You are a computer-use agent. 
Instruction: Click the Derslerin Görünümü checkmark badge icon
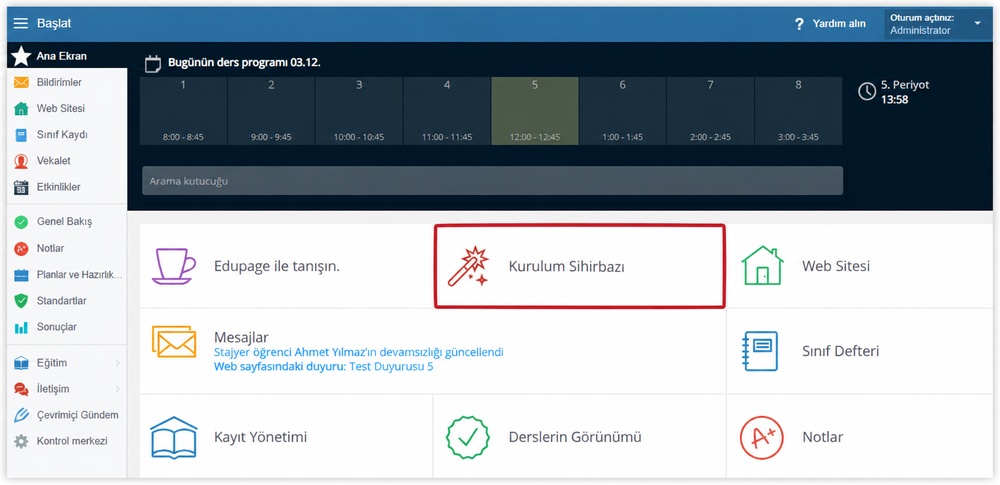468,437
